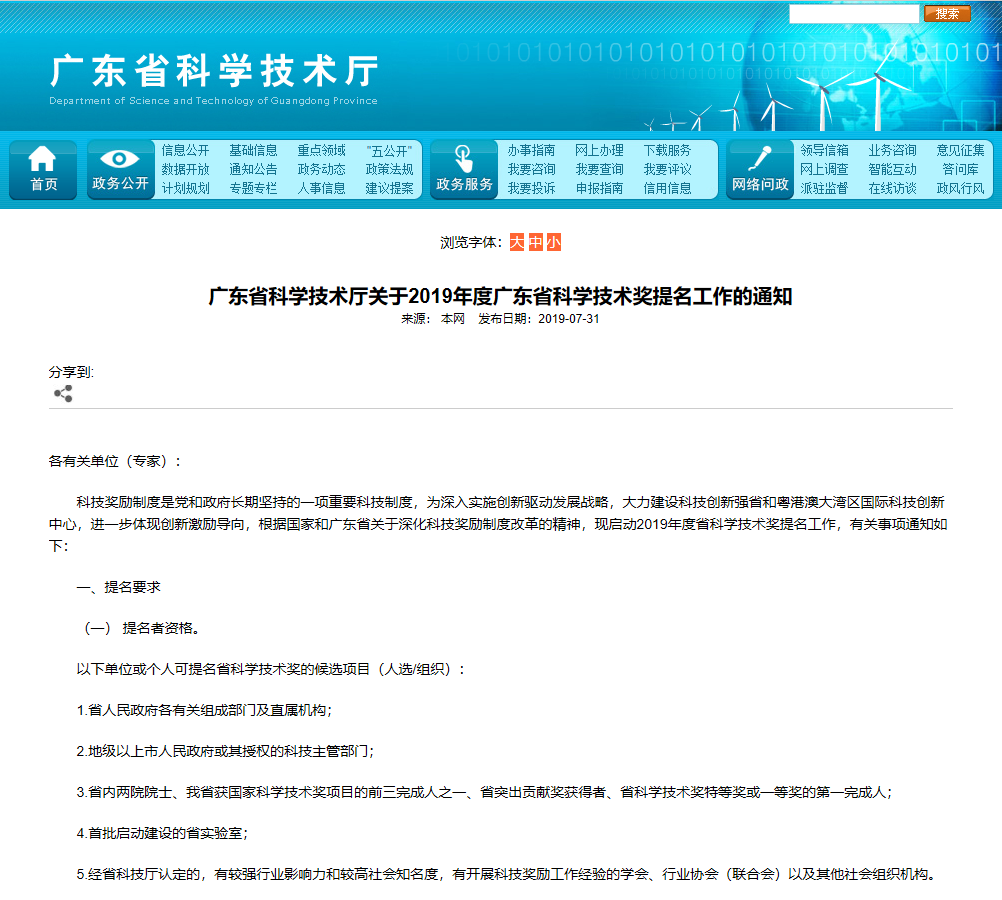Image resolution: width=1002 pixels, height=900 pixels.
Task: Click the publish date 2019-07-31
Action: click(569, 319)
